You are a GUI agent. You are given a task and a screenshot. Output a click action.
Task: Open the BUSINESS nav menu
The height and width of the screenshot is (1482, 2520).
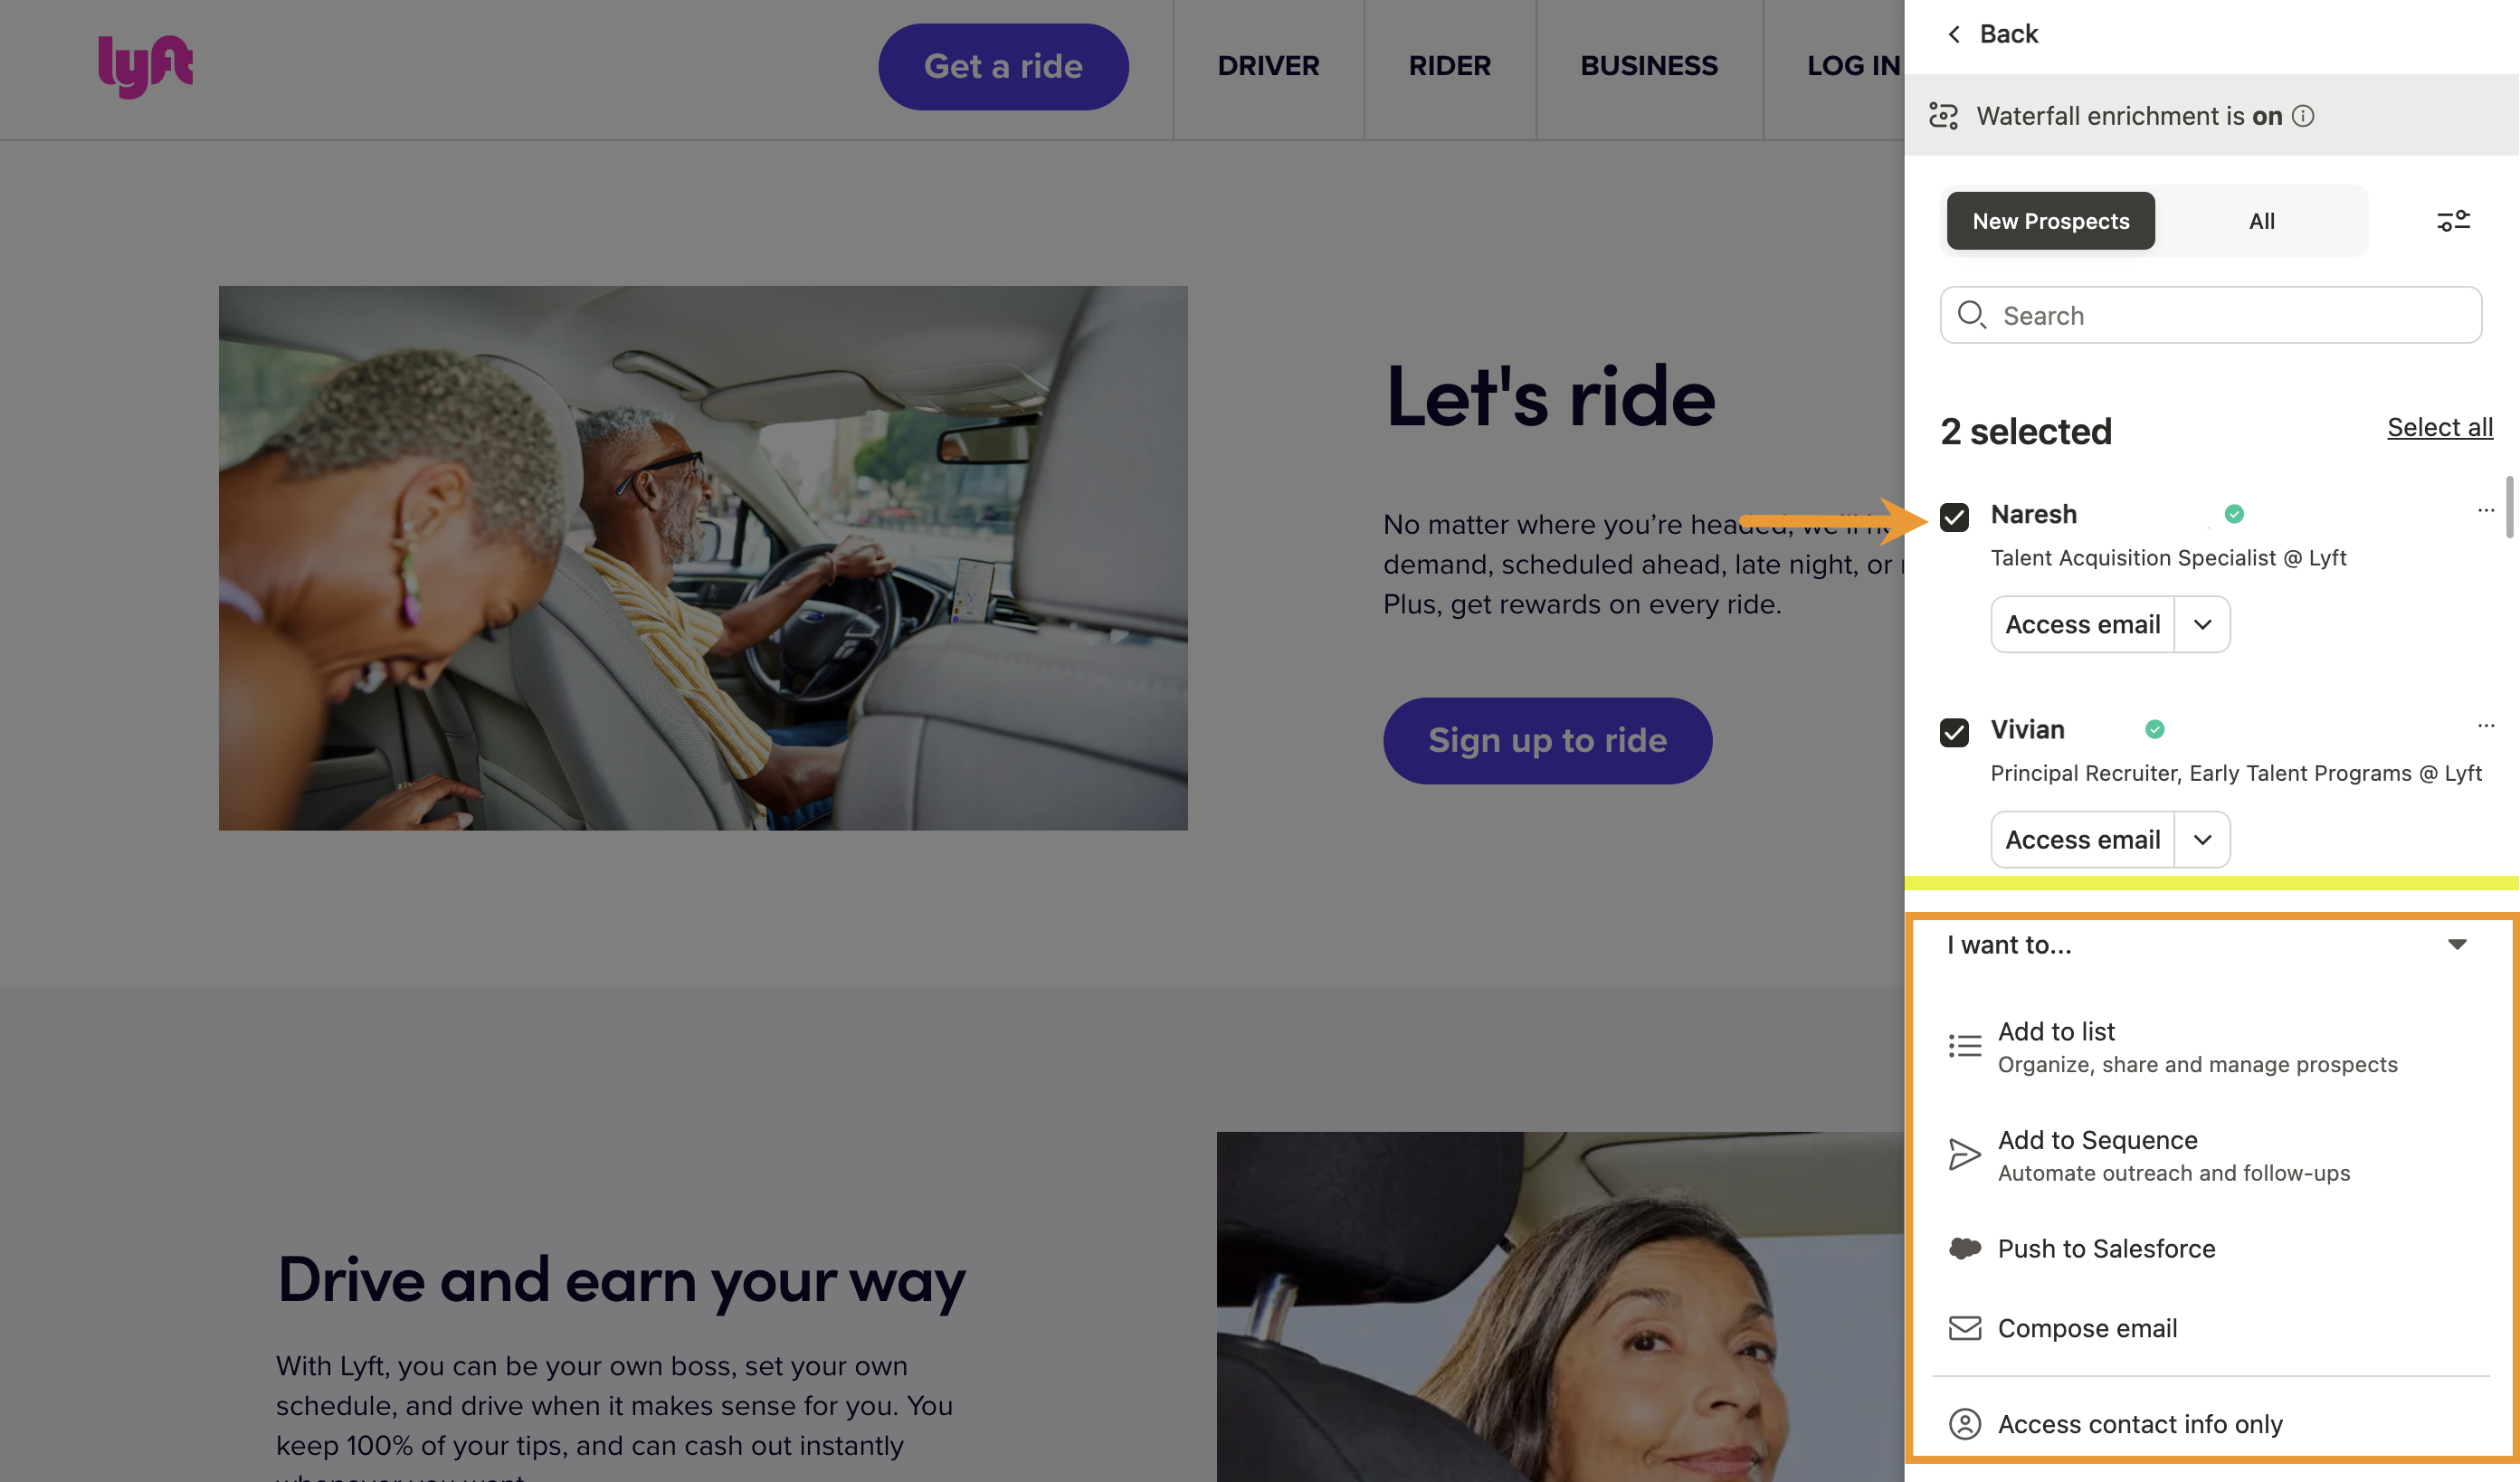pyautogui.click(x=1649, y=66)
